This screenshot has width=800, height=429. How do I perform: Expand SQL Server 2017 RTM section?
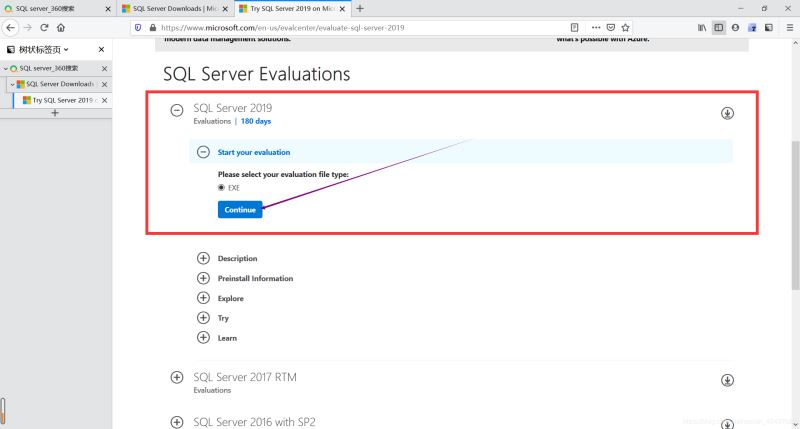(177, 377)
